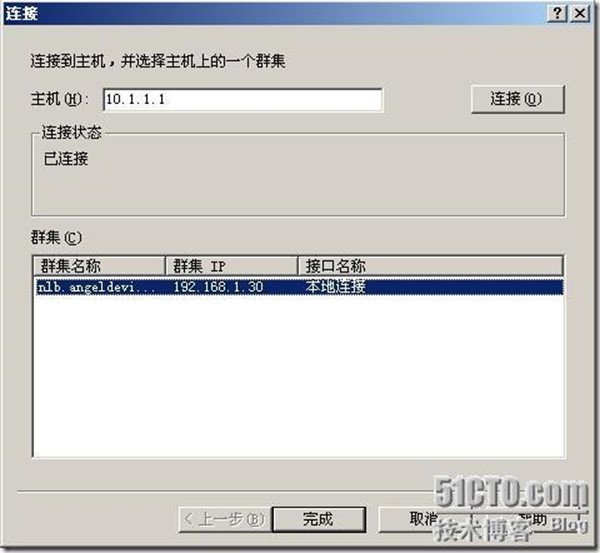Screen dimensions: 600x553
Task: Click the 连接(O) connect button
Action: click(x=517, y=99)
